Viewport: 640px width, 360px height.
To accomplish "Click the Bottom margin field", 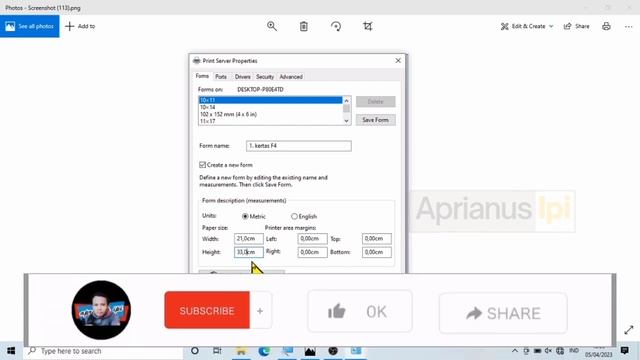I will coord(377,252).
